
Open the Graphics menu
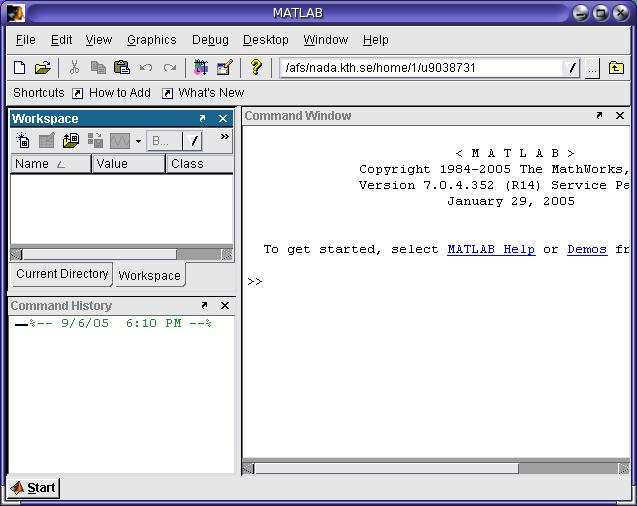pos(152,40)
